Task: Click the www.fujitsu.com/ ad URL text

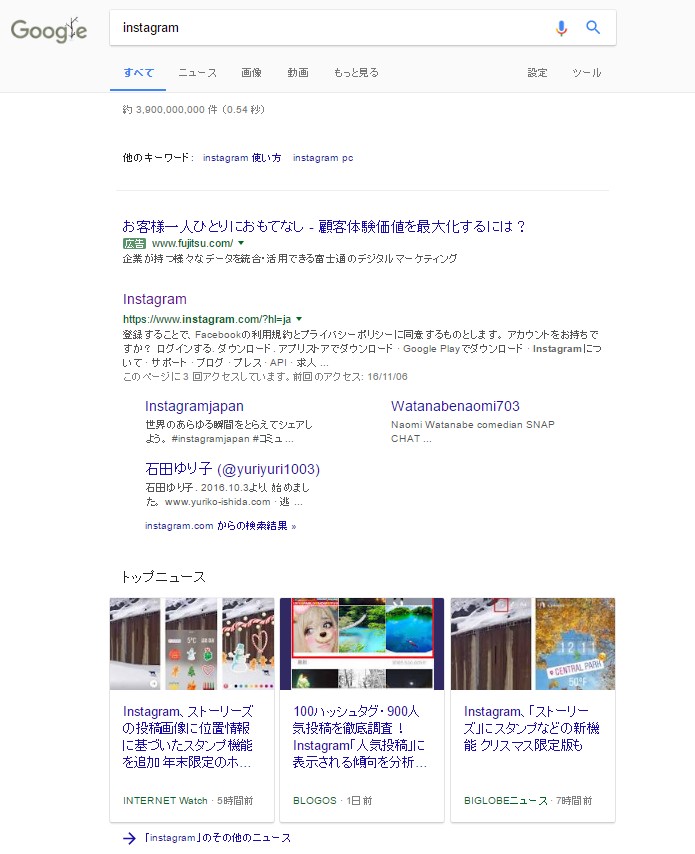Action: pos(192,243)
